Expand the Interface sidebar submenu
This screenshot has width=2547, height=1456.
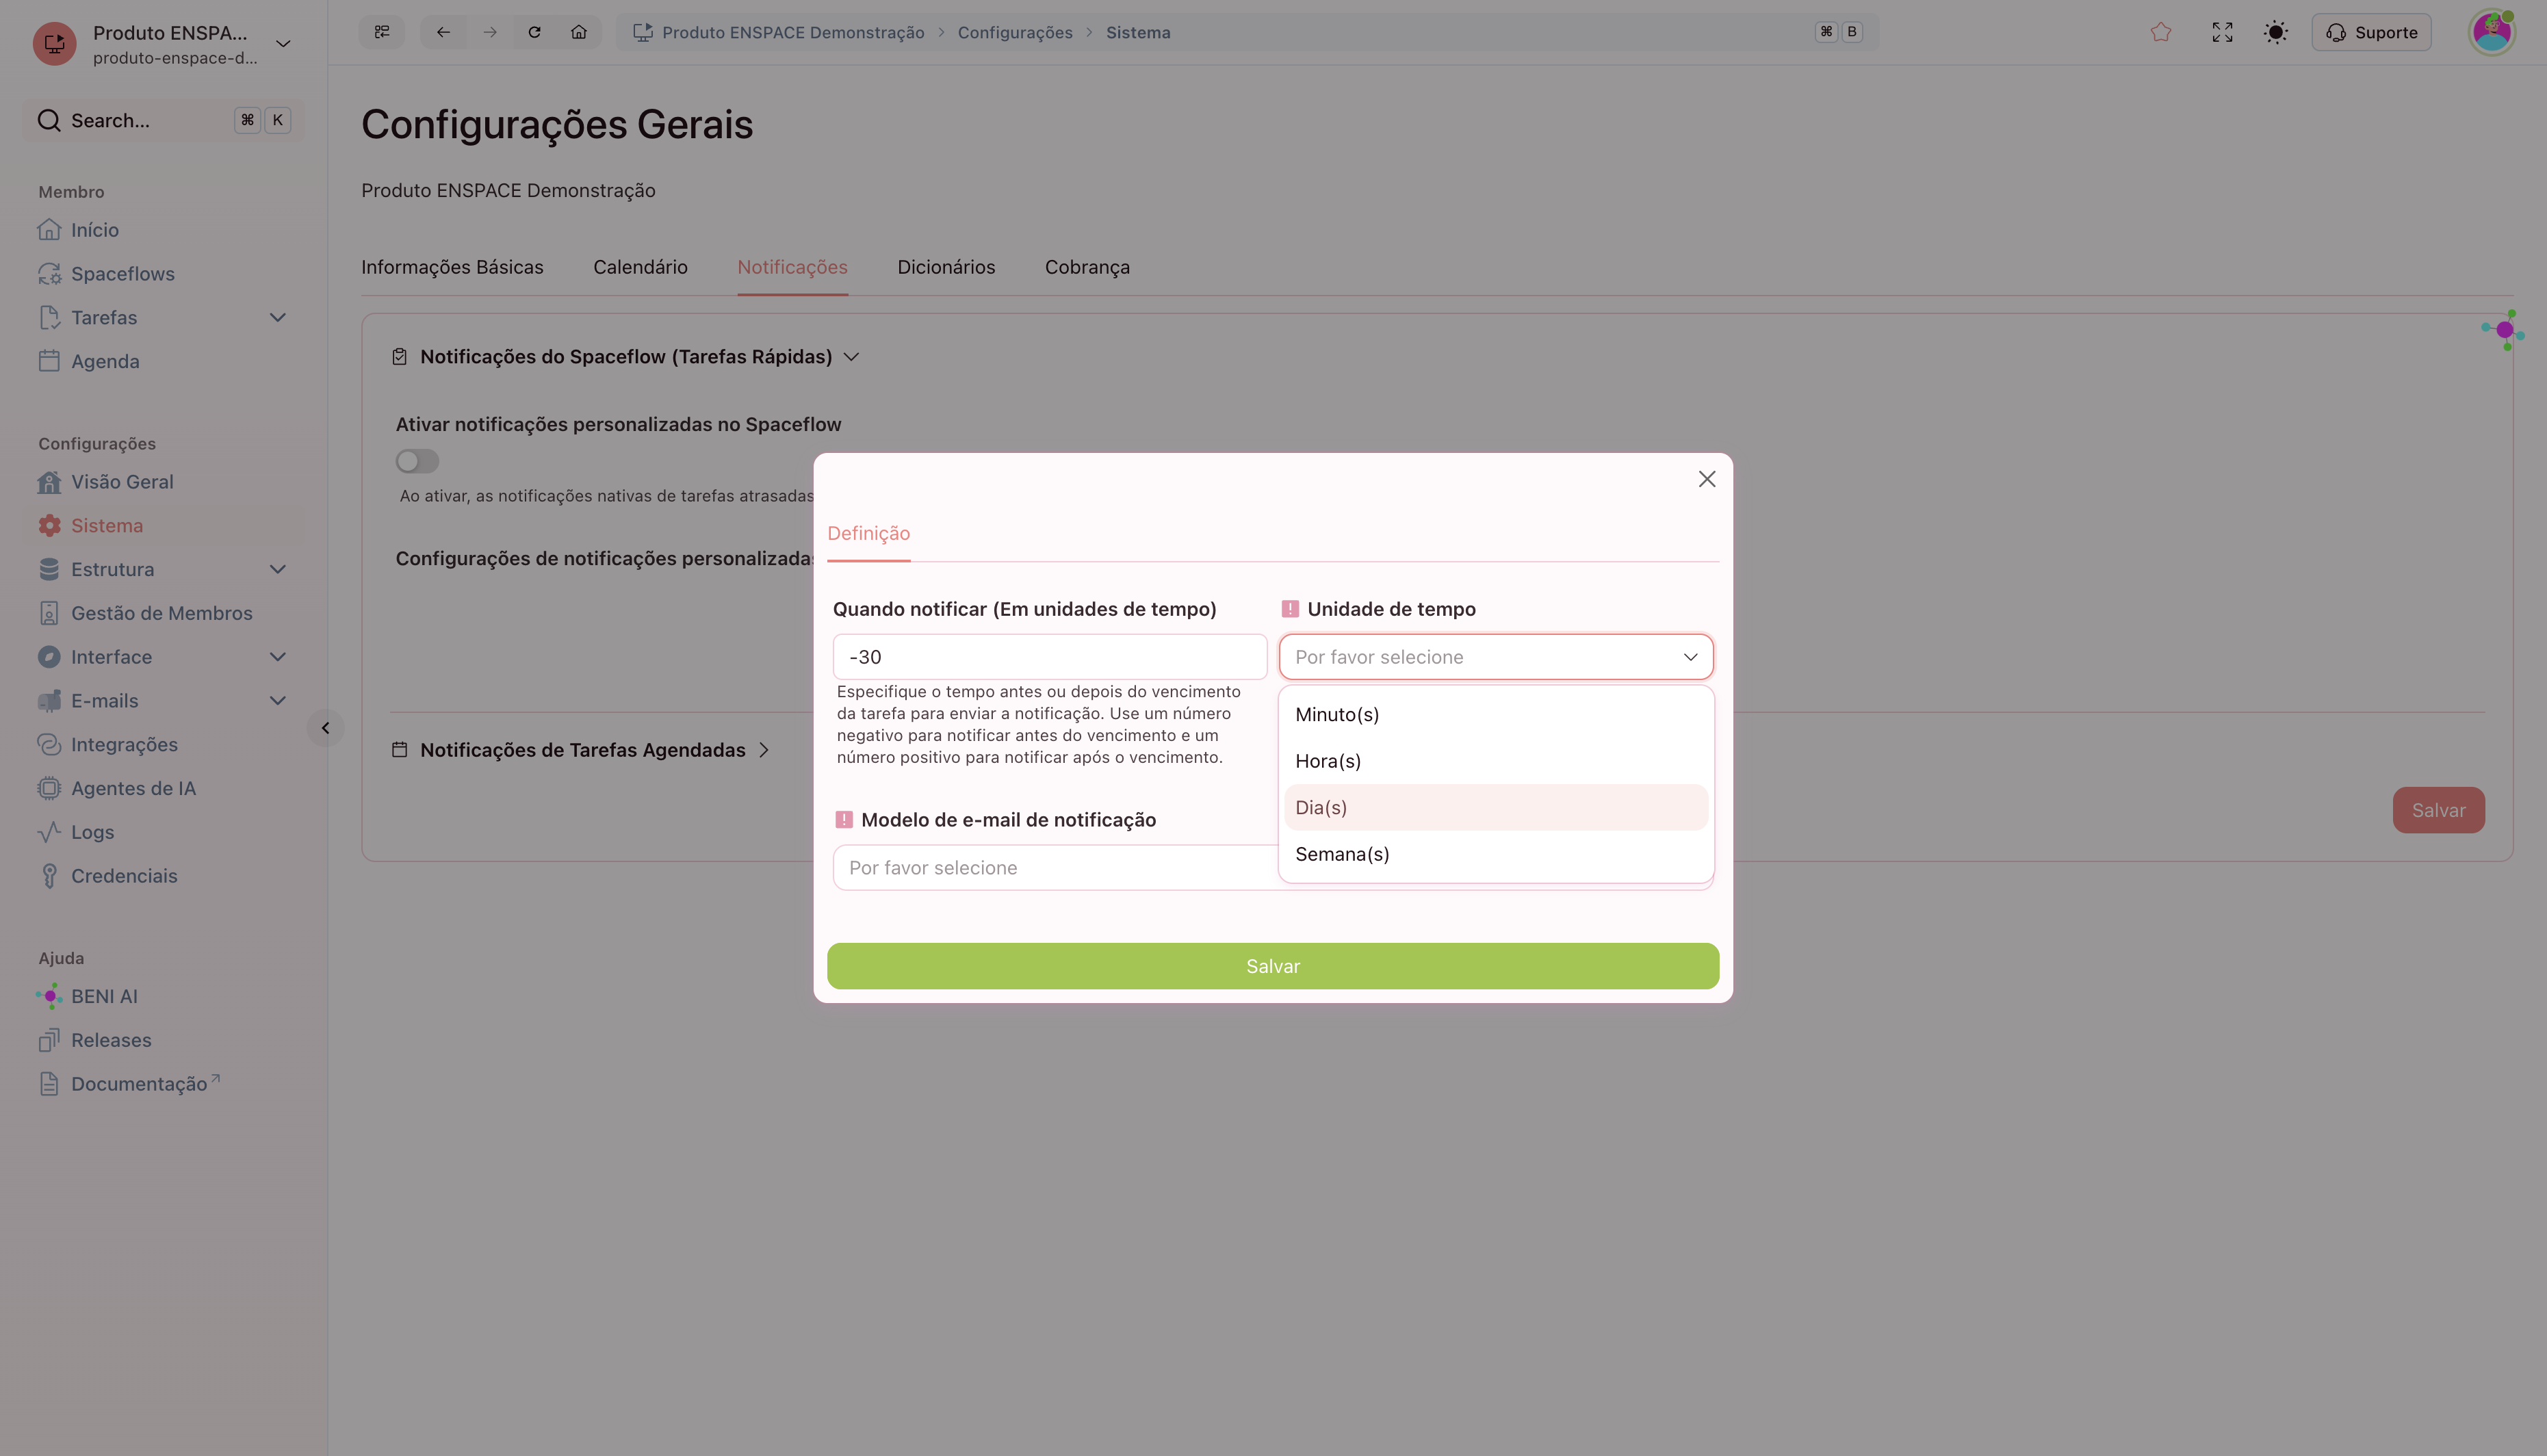[x=278, y=657]
